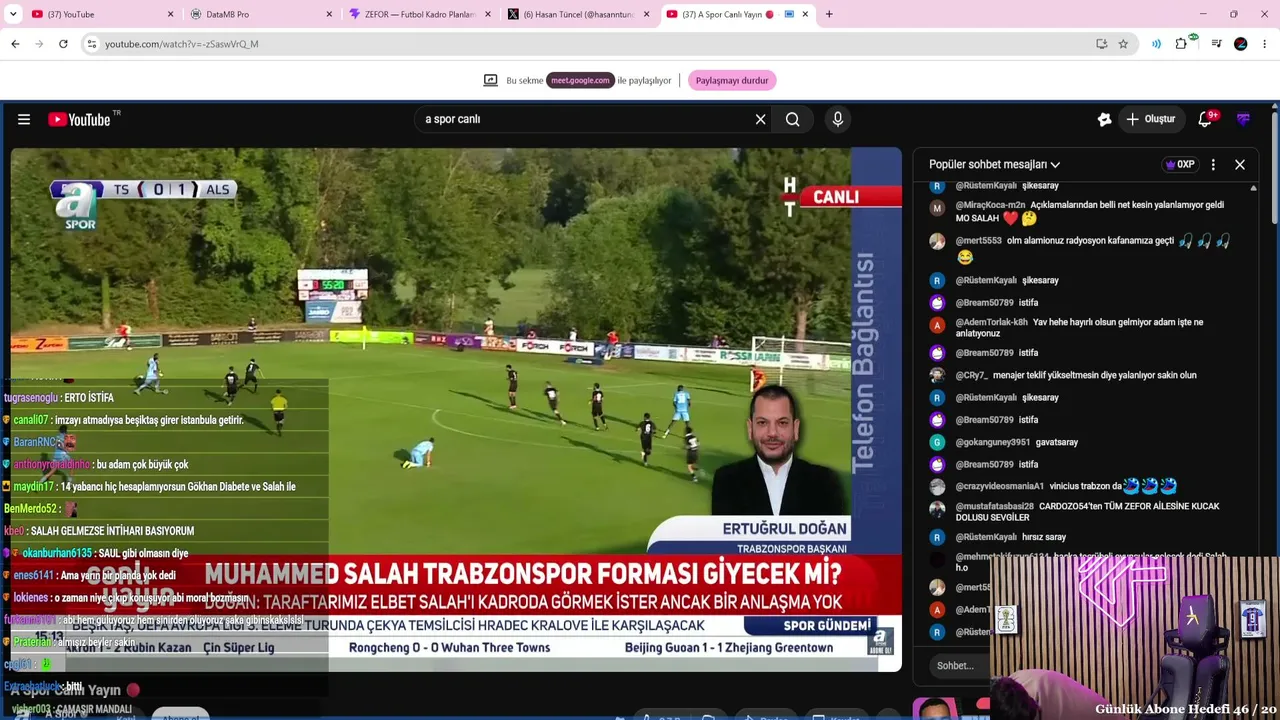Open the browser extensions puzzle icon
Viewport: 1280px width, 720px height.
[1182, 44]
